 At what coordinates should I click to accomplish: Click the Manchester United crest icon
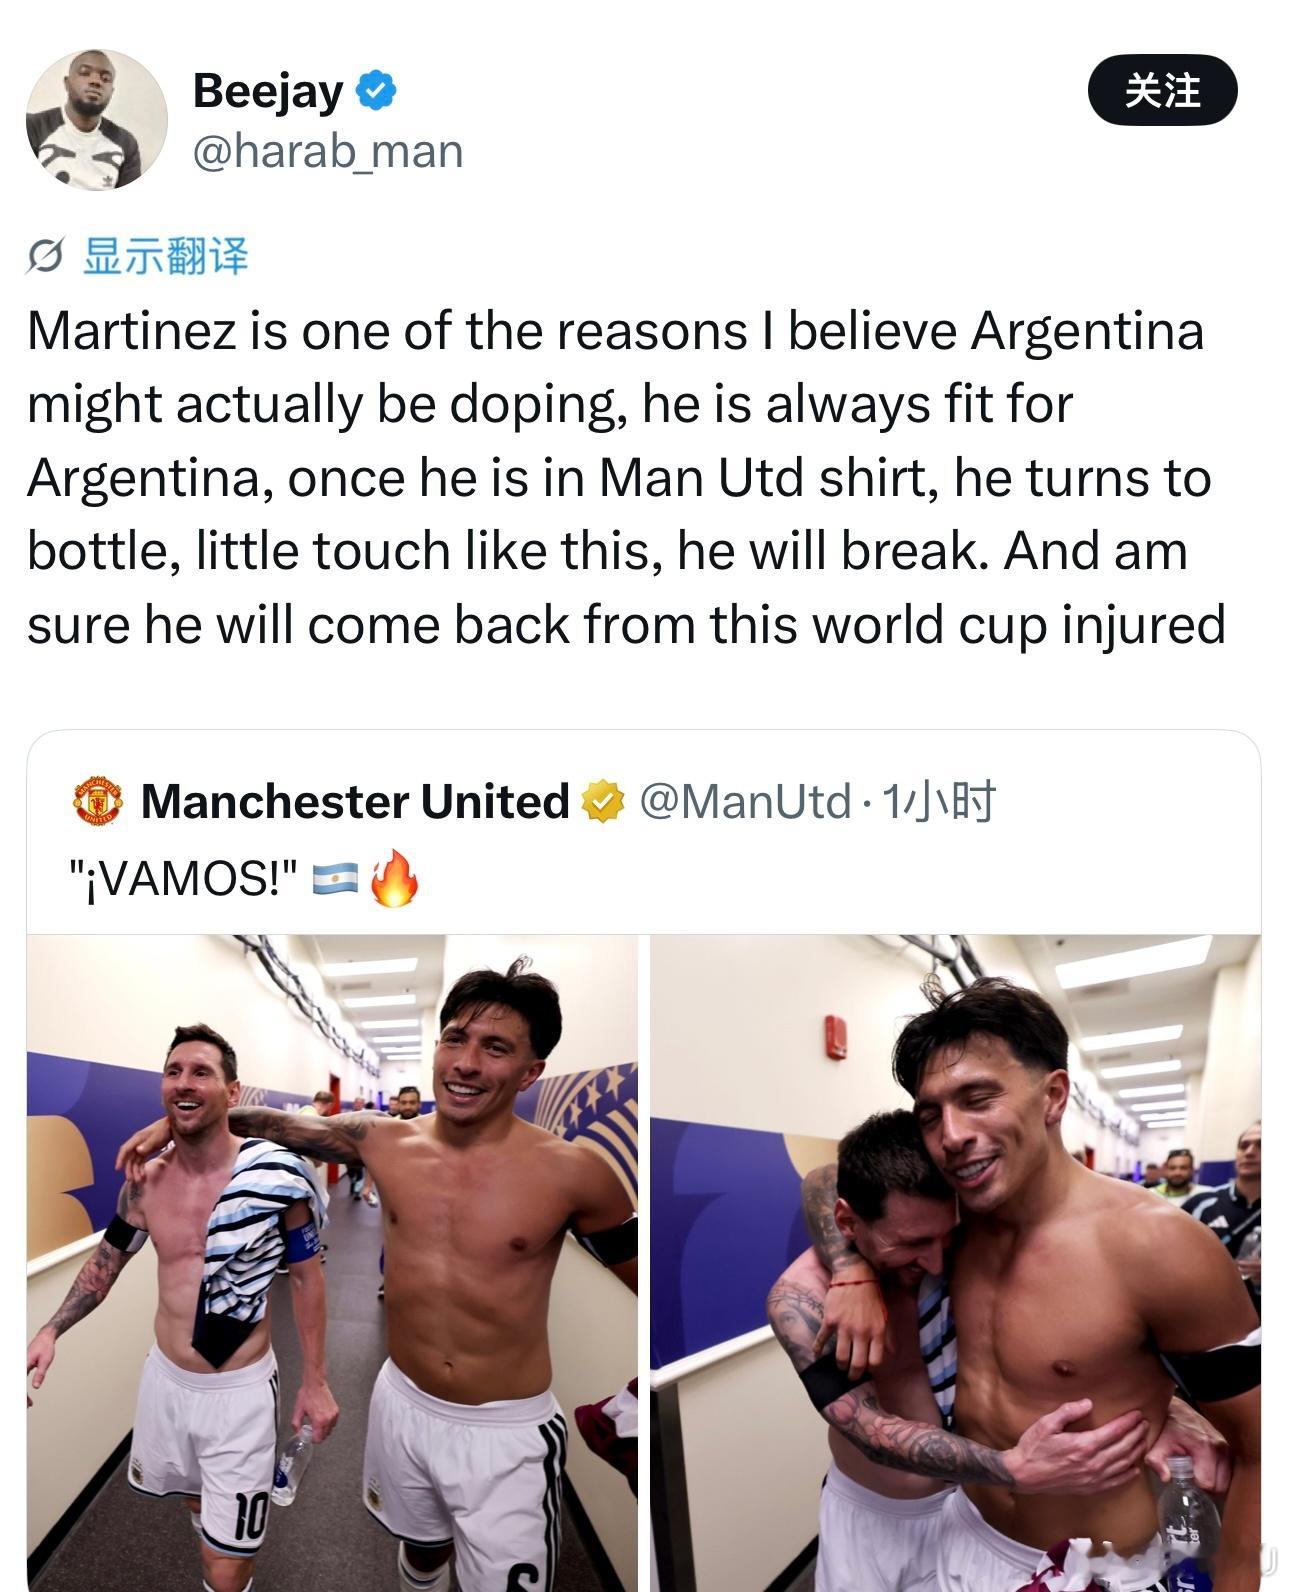tap(97, 802)
